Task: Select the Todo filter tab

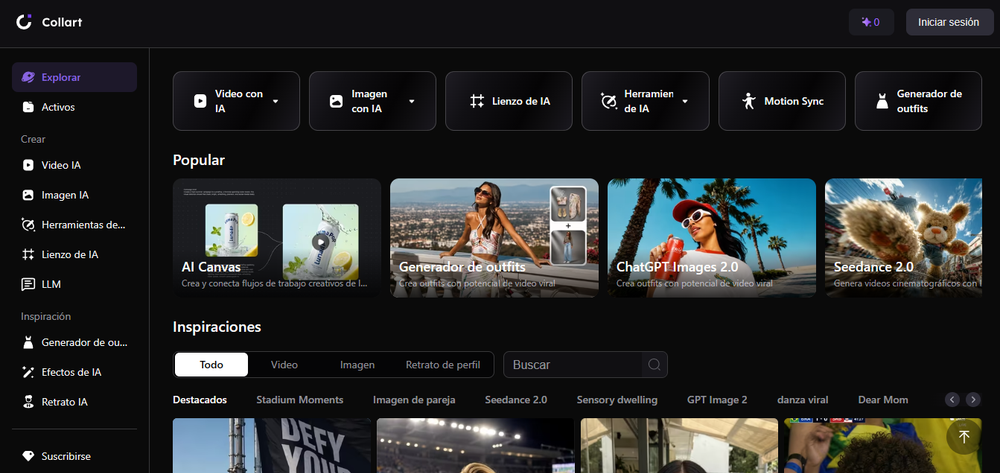Action: click(211, 365)
